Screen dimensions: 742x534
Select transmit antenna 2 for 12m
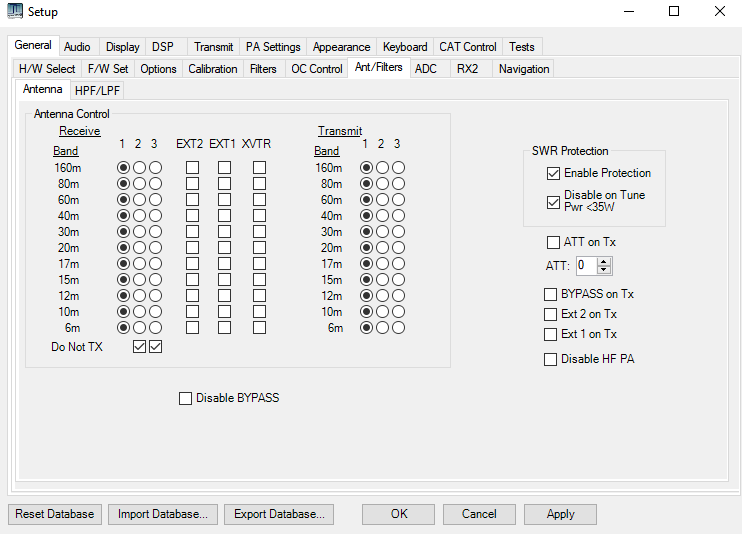382,296
